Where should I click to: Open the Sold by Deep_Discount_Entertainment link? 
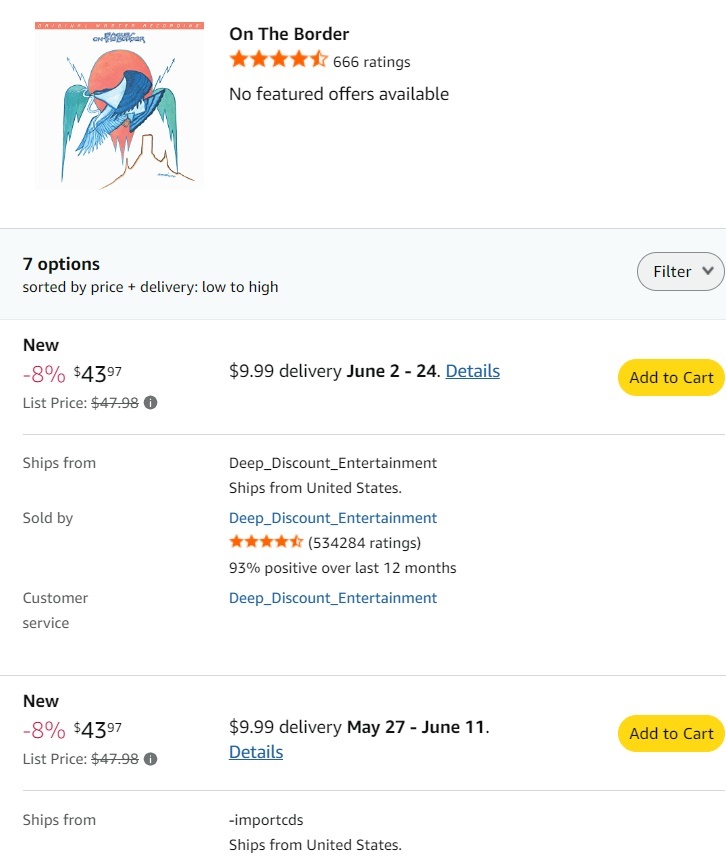tap(333, 518)
